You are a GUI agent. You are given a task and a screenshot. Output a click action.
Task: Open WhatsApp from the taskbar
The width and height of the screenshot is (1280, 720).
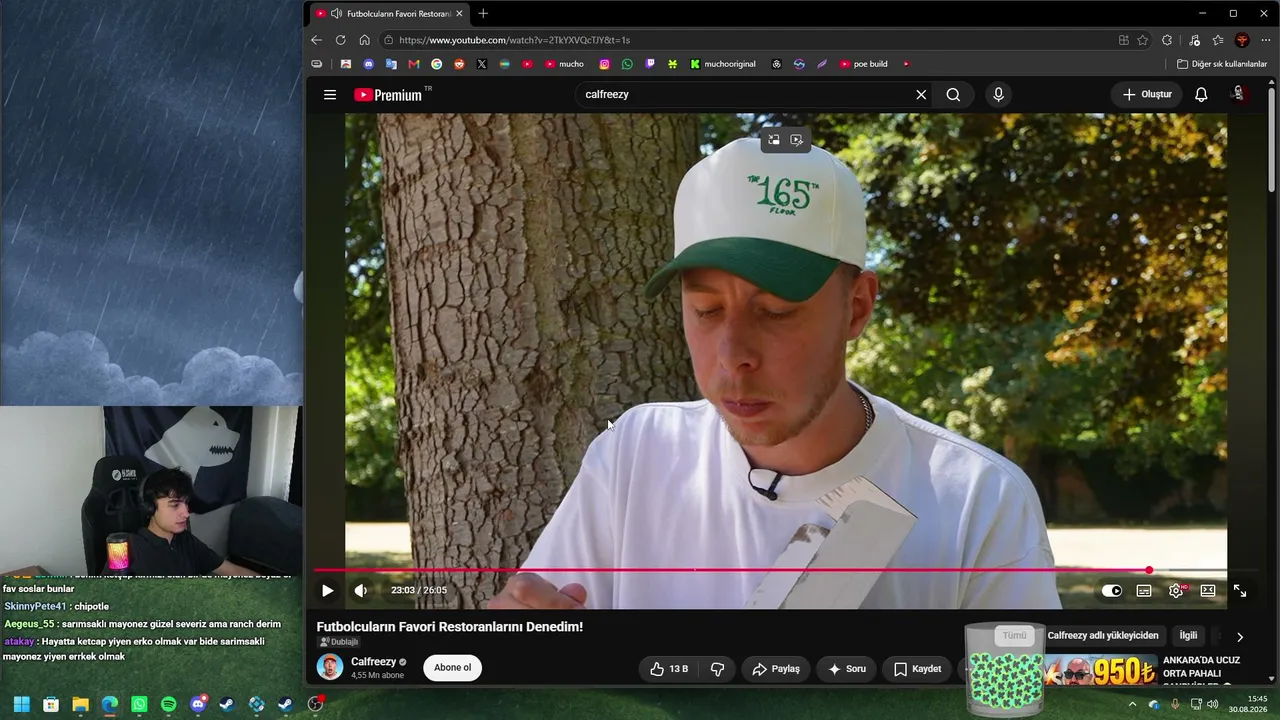point(139,705)
